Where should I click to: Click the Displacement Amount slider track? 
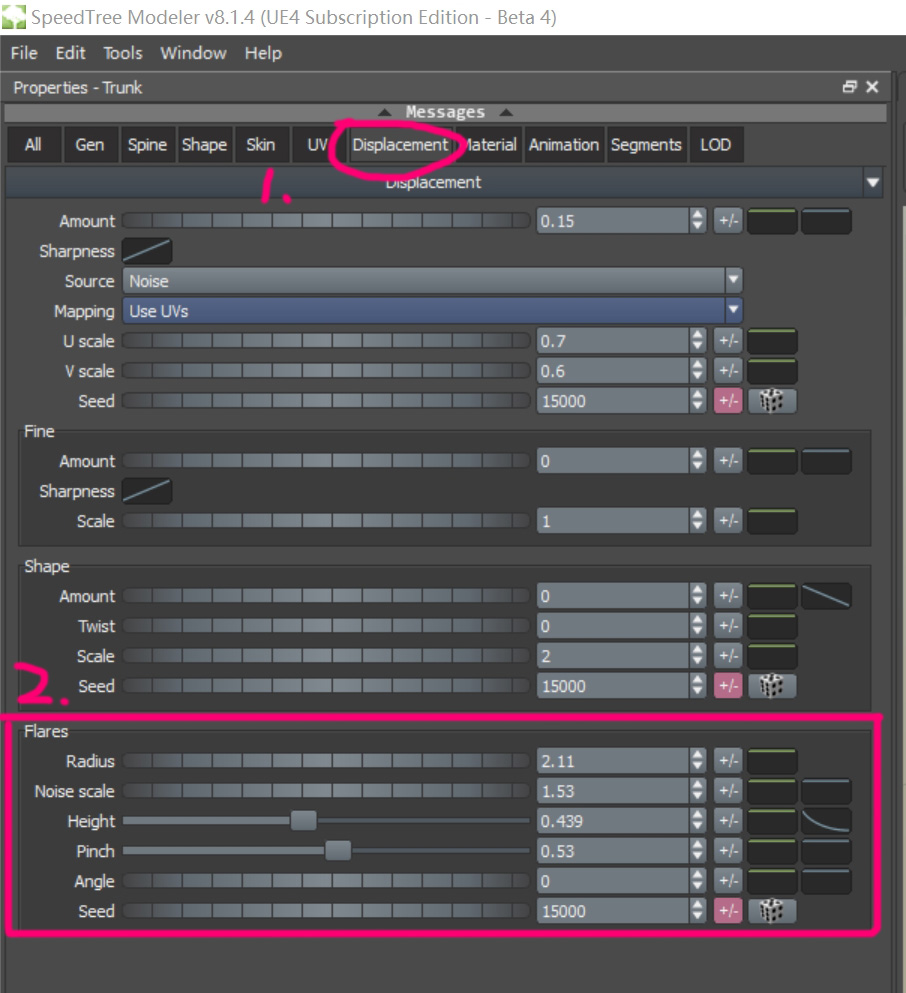pyautogui.click(x=326, y=221)
